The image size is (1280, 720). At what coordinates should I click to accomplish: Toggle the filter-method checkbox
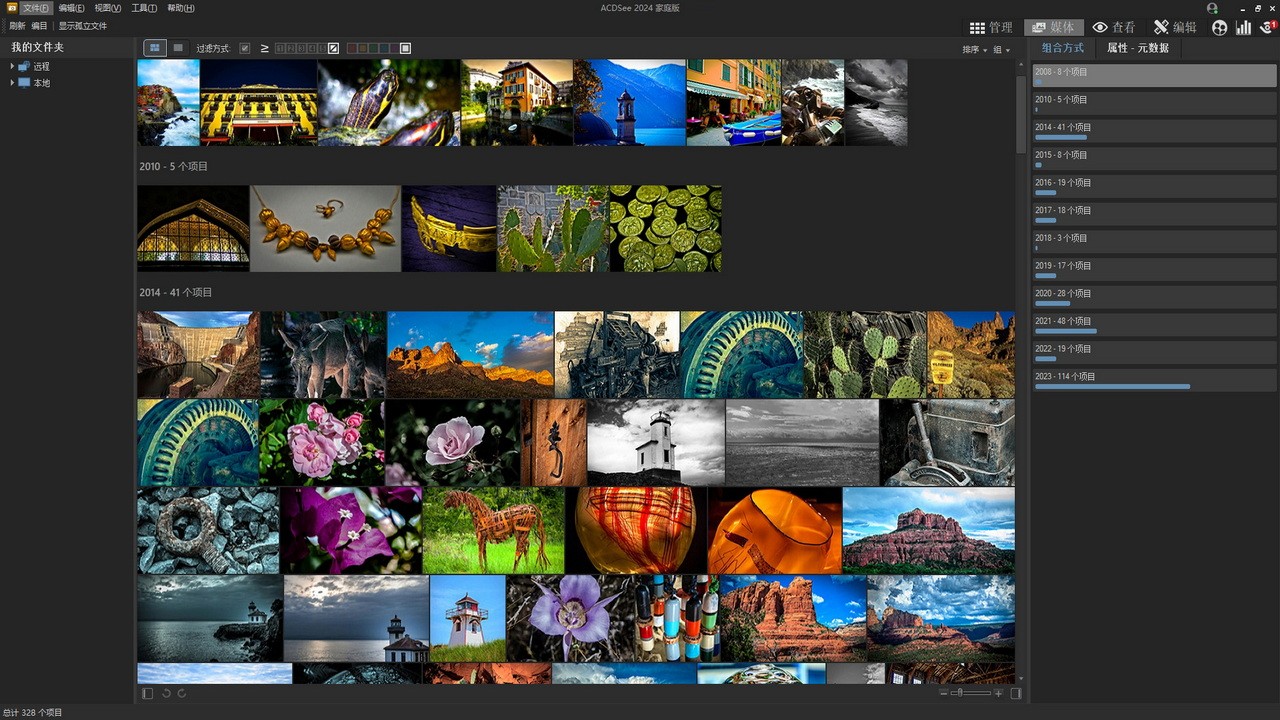(245, 48)
